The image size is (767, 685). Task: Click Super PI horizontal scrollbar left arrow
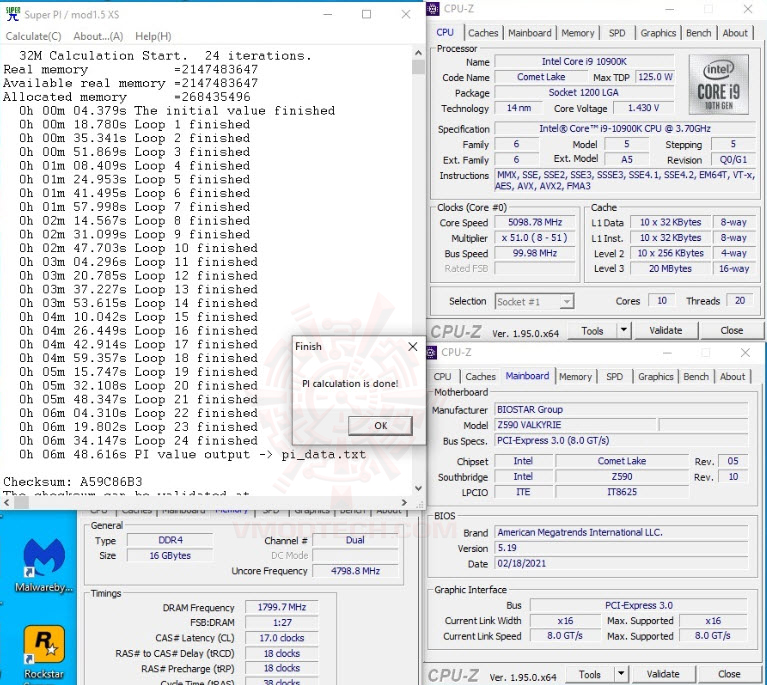pos(6,502)
